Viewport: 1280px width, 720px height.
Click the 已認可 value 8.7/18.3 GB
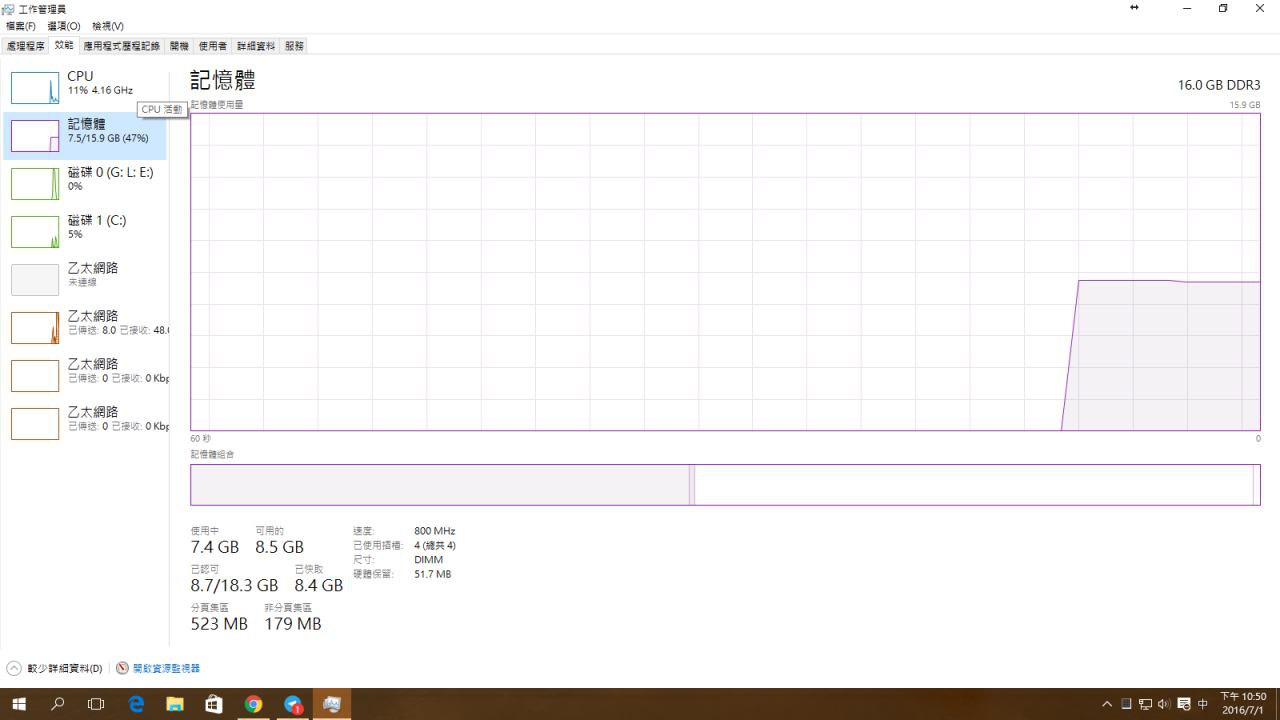pos(234,585)
